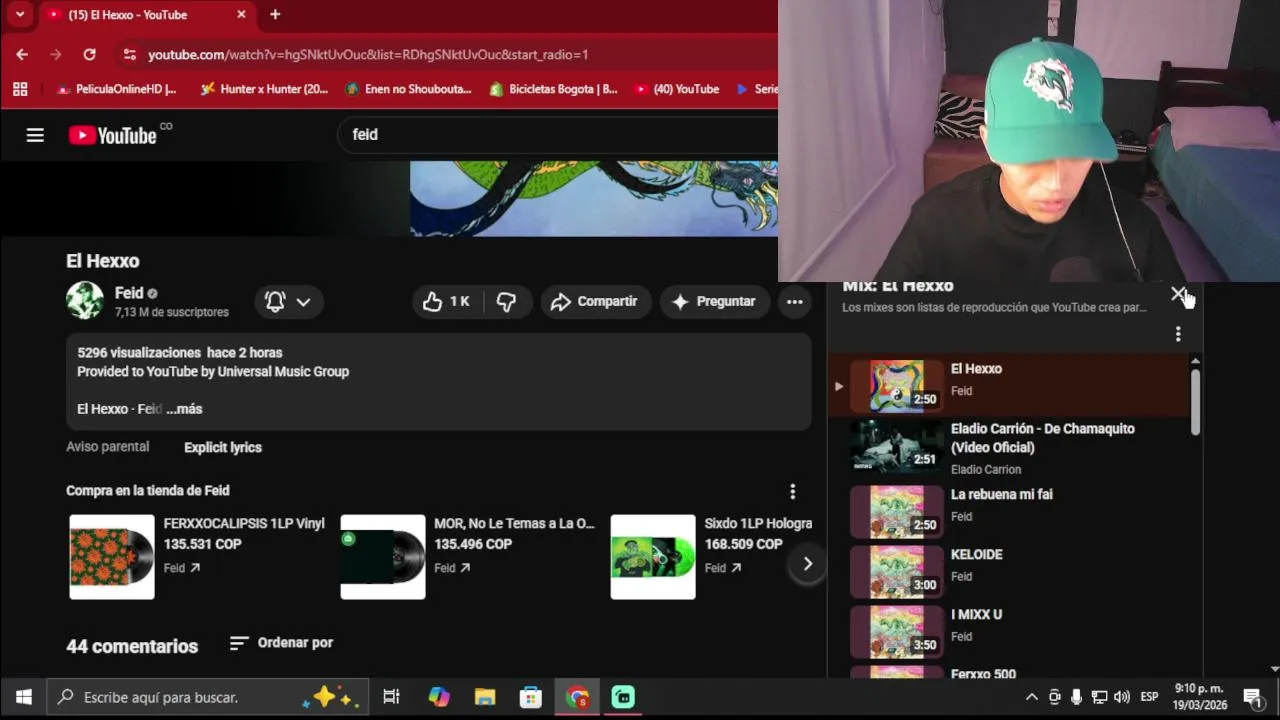Screen dimensions: 1280x720
Task: Open the microphone tray icon
Action: tap(1076, 697)
